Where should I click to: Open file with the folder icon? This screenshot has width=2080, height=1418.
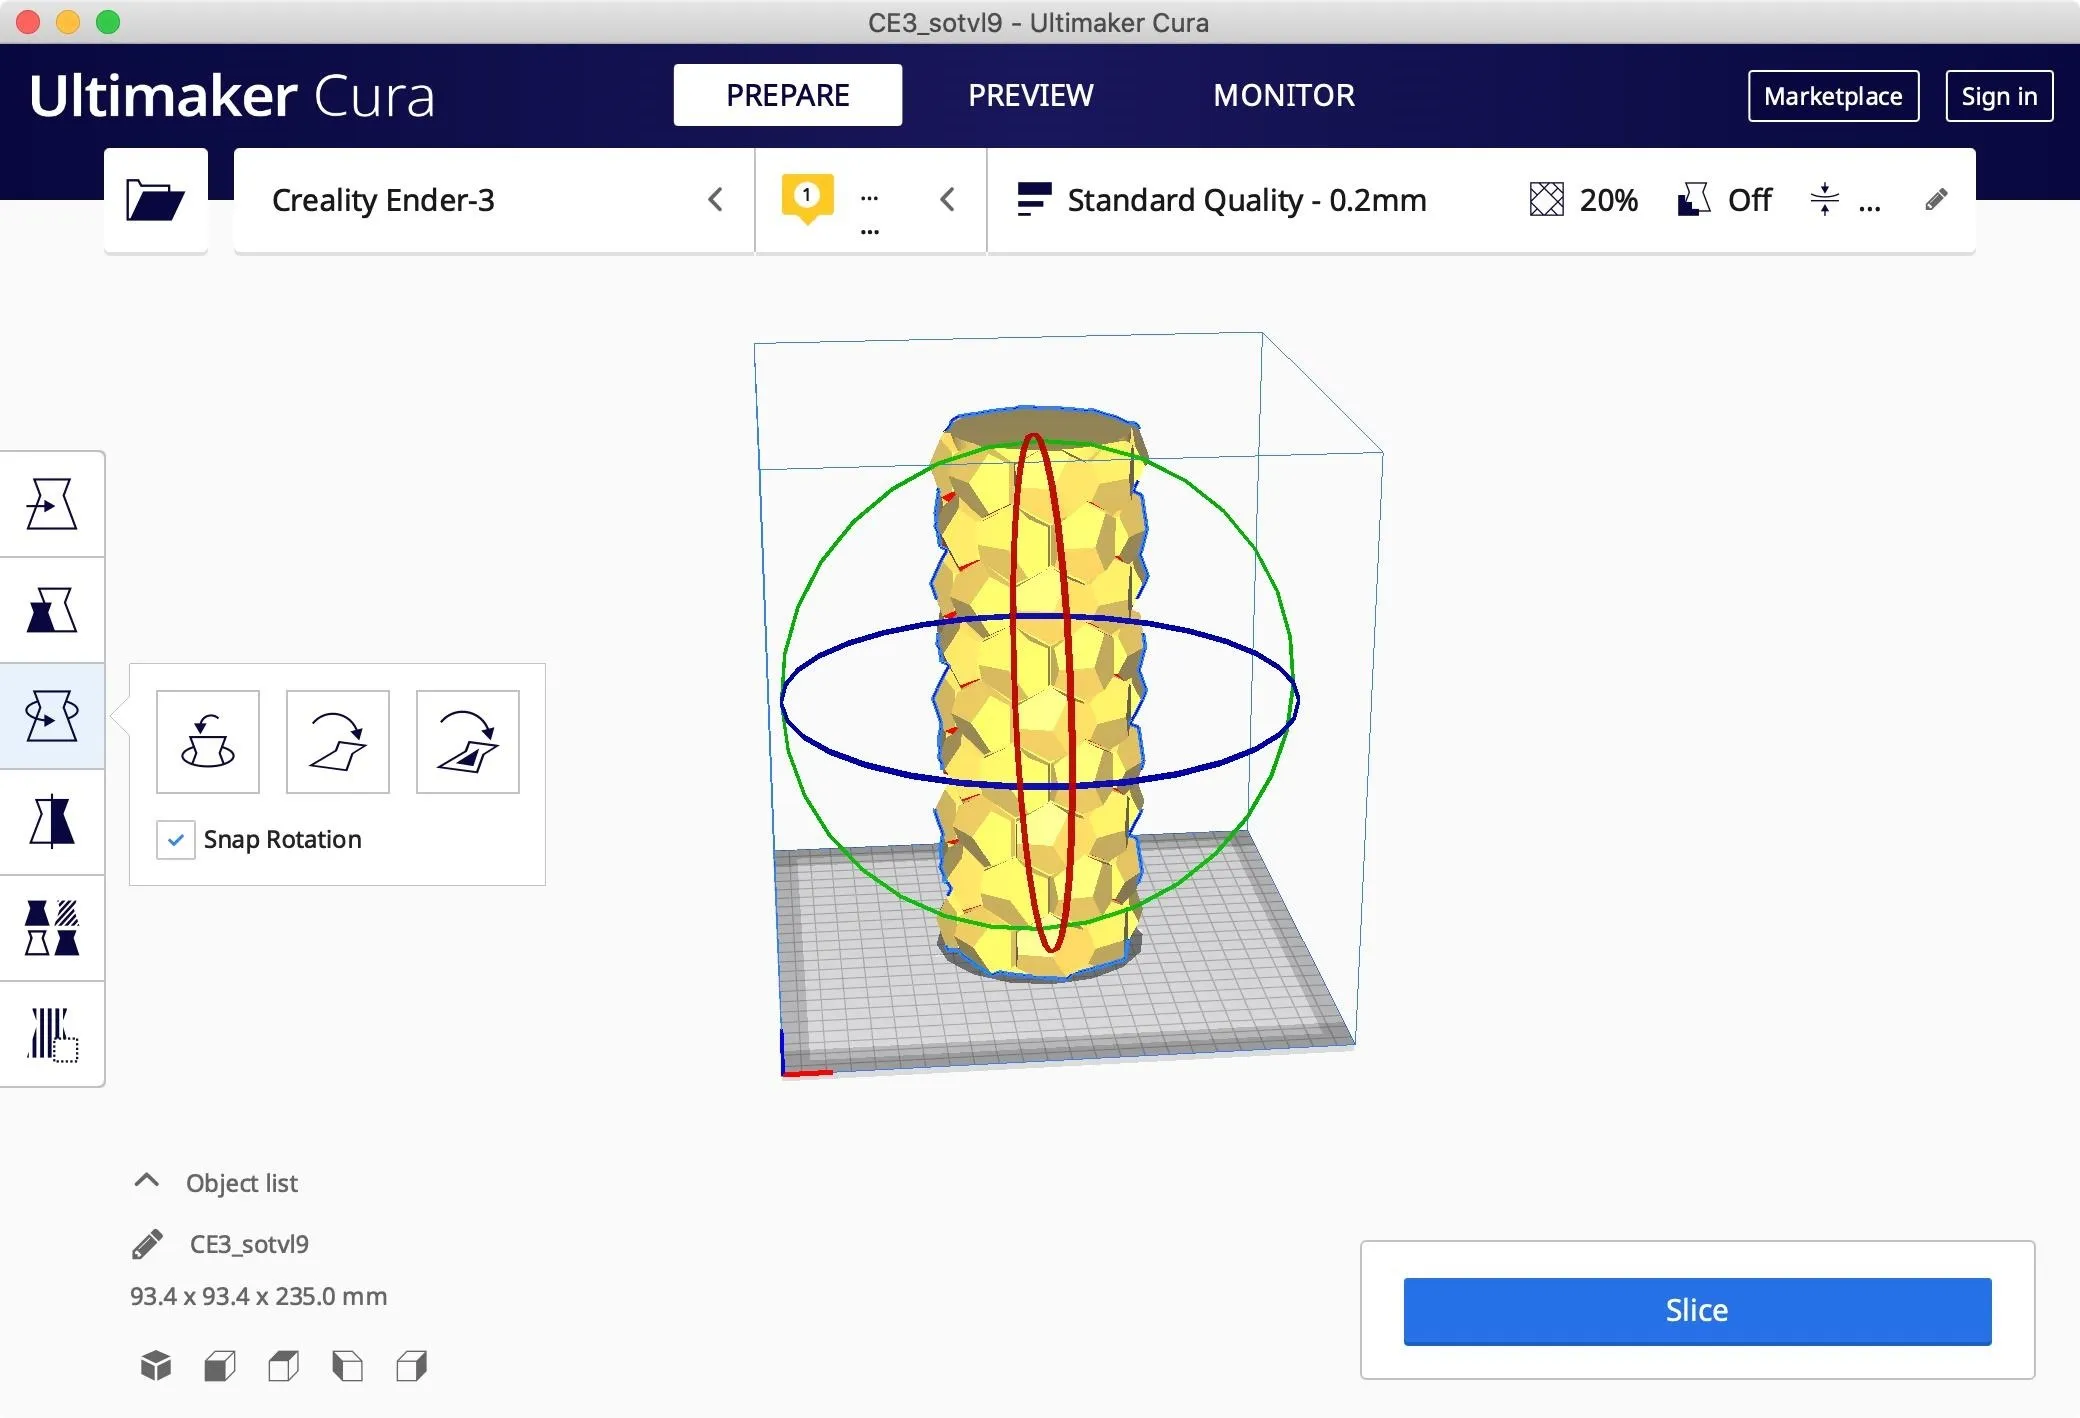coord(155,200)
